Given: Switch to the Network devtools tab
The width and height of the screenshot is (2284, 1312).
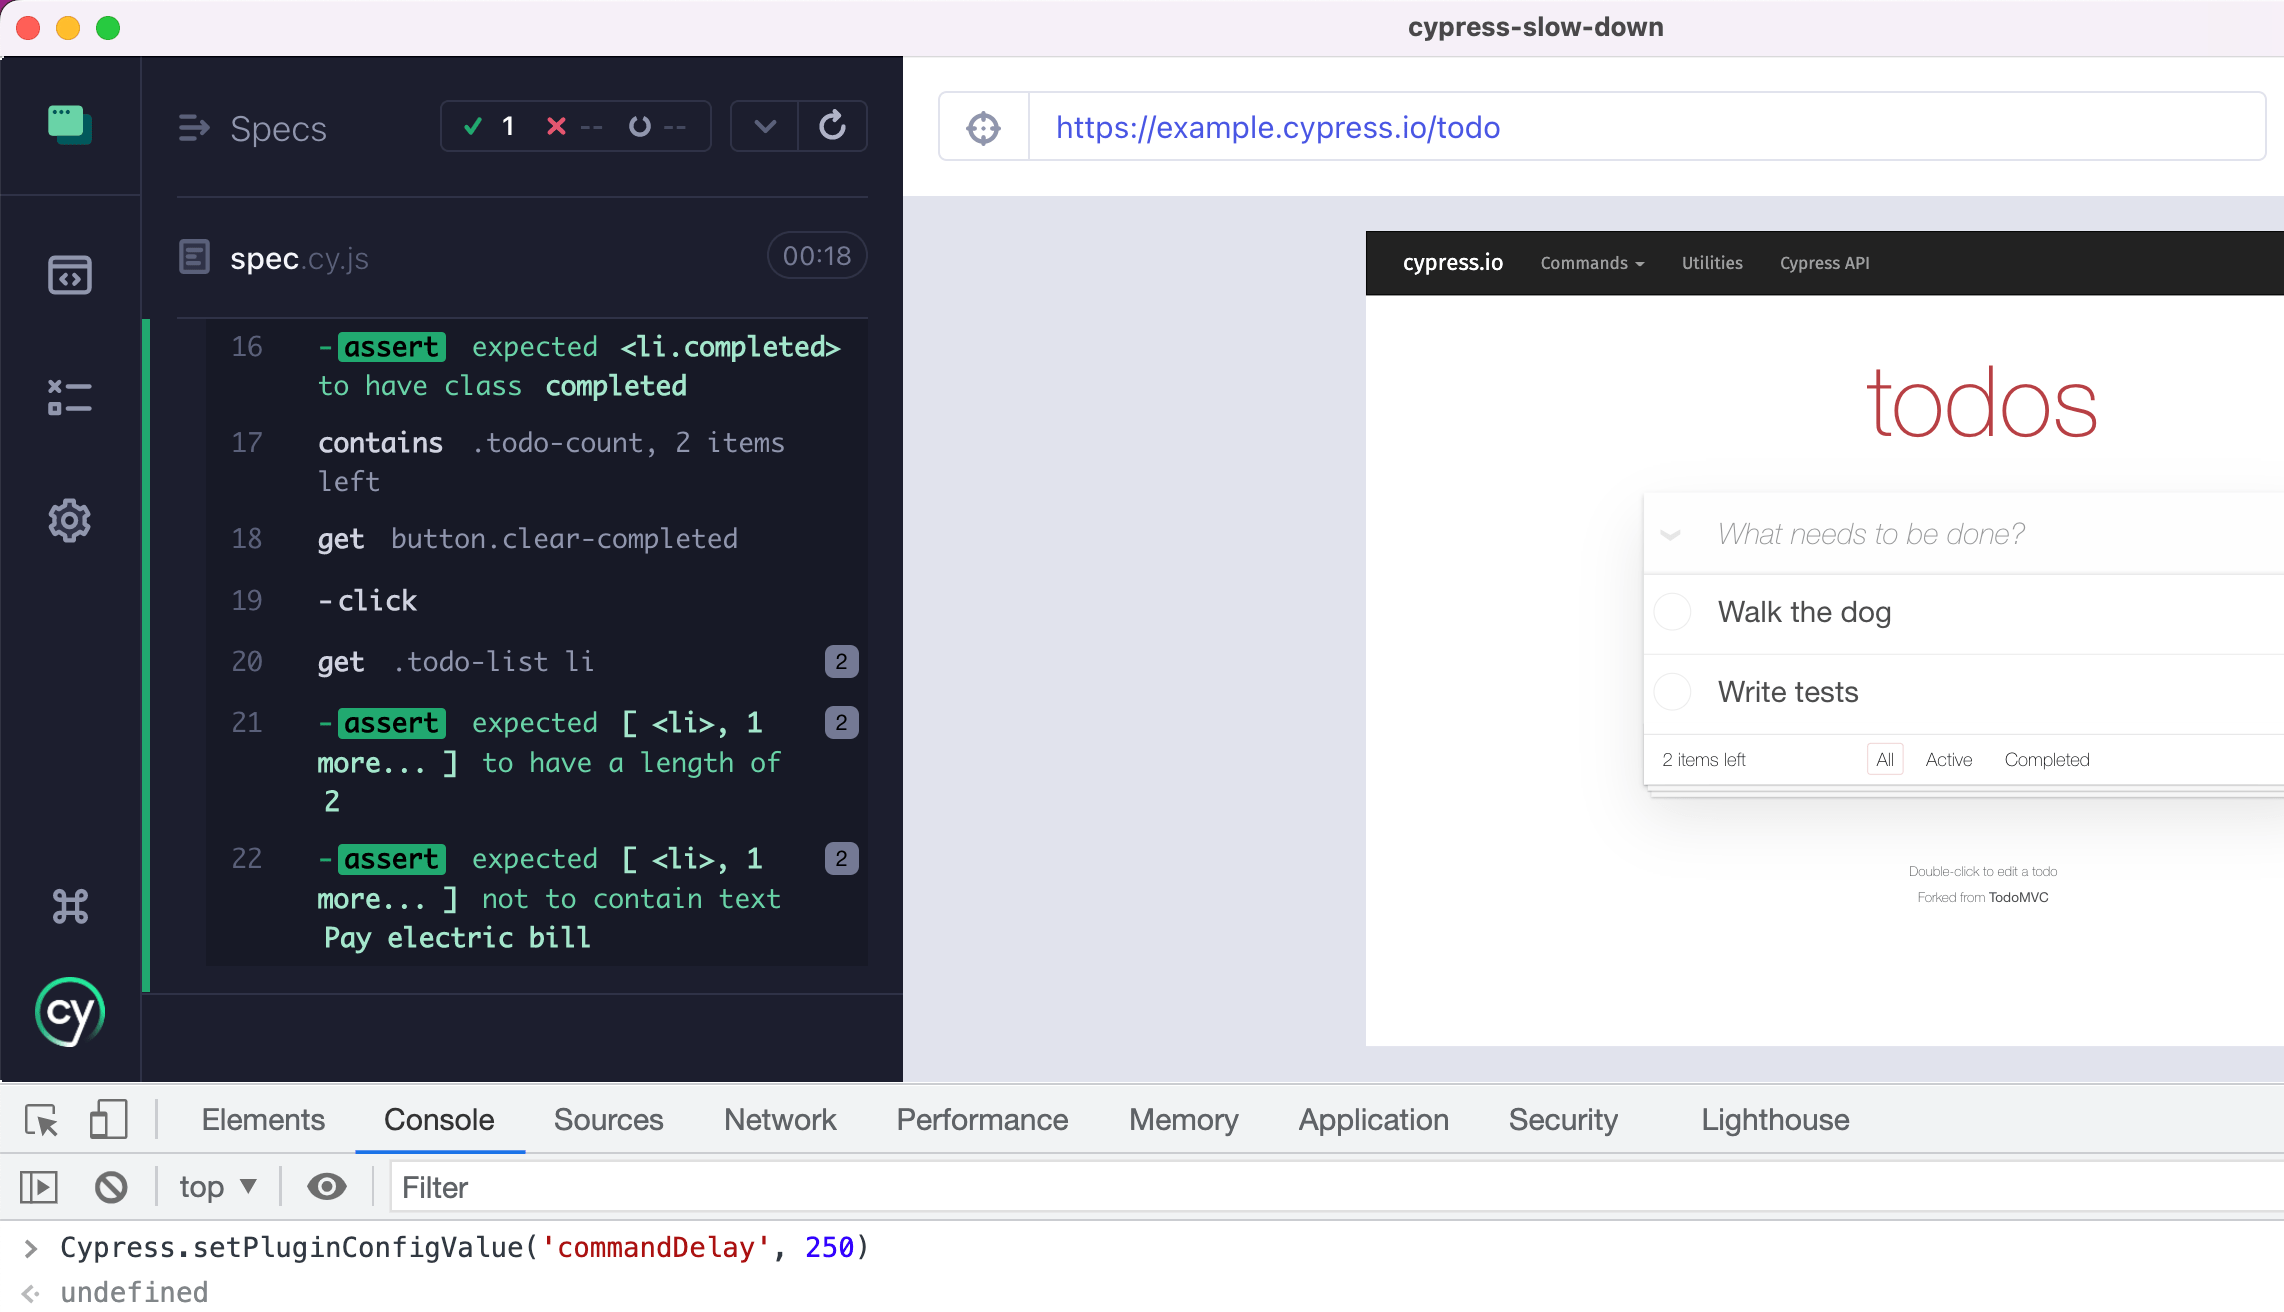Looking at the screenshot, I should [x=779, y=1120].
